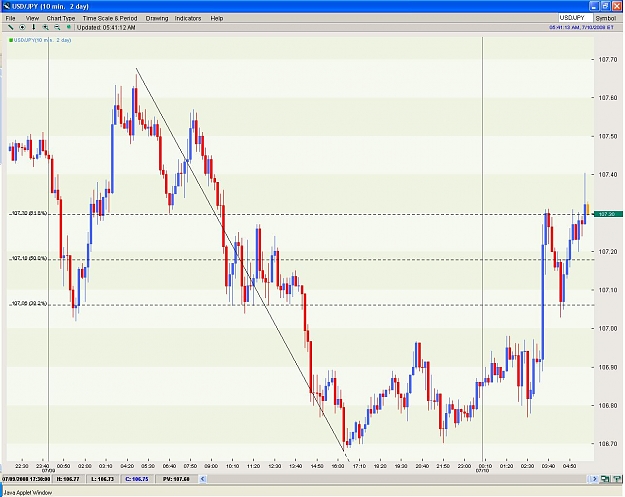Click the scroll left arrow in status bar

202,479
